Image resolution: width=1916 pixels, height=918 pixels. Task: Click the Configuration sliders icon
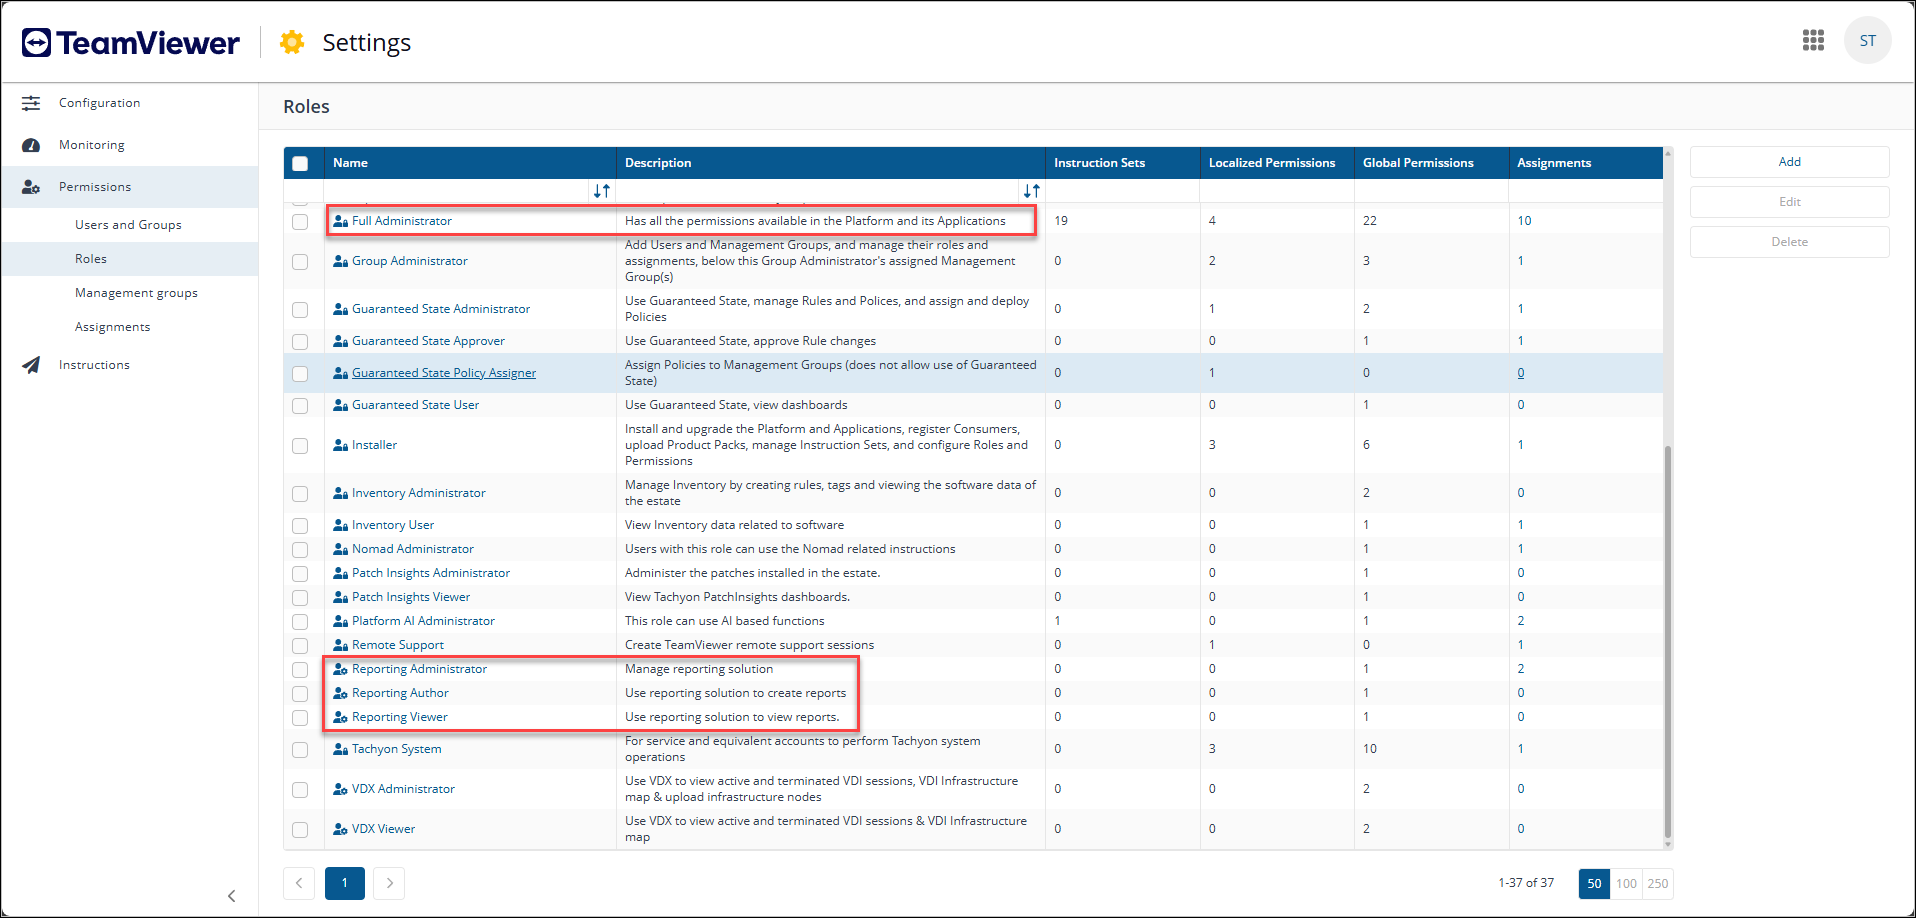(x=31, y=103)
